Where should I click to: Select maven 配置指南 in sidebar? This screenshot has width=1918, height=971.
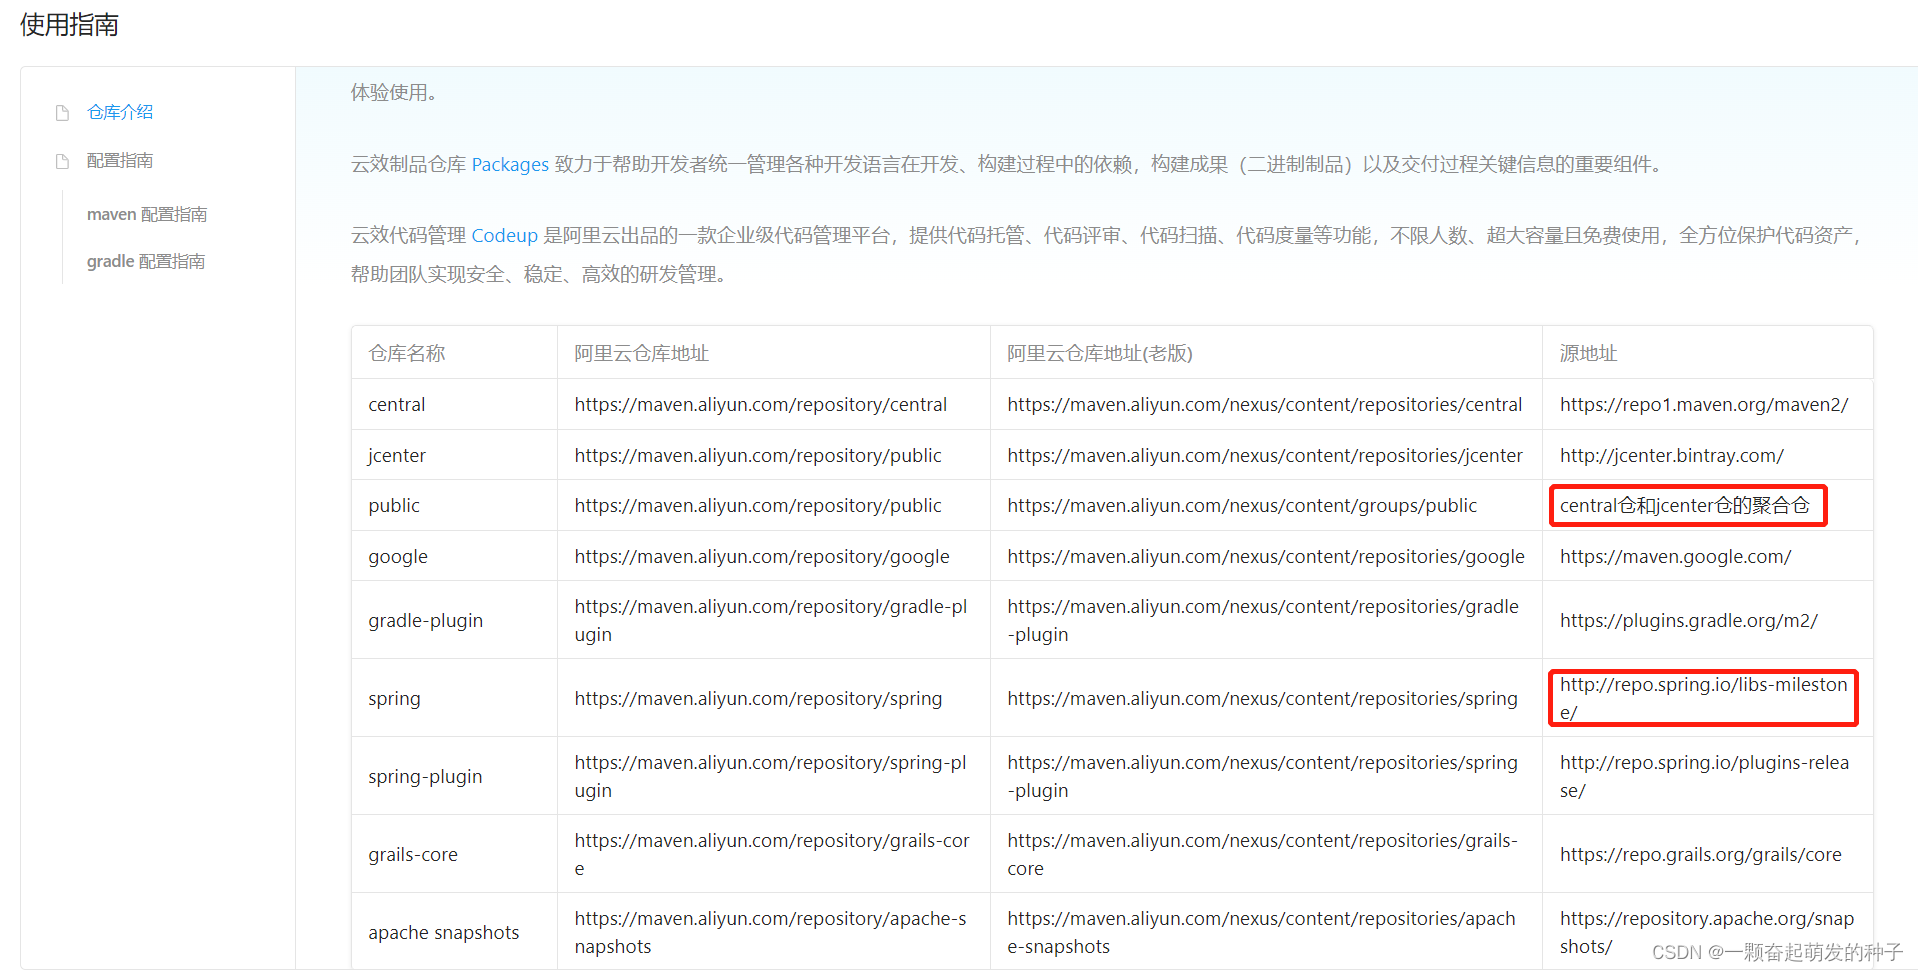click(147, 214)
